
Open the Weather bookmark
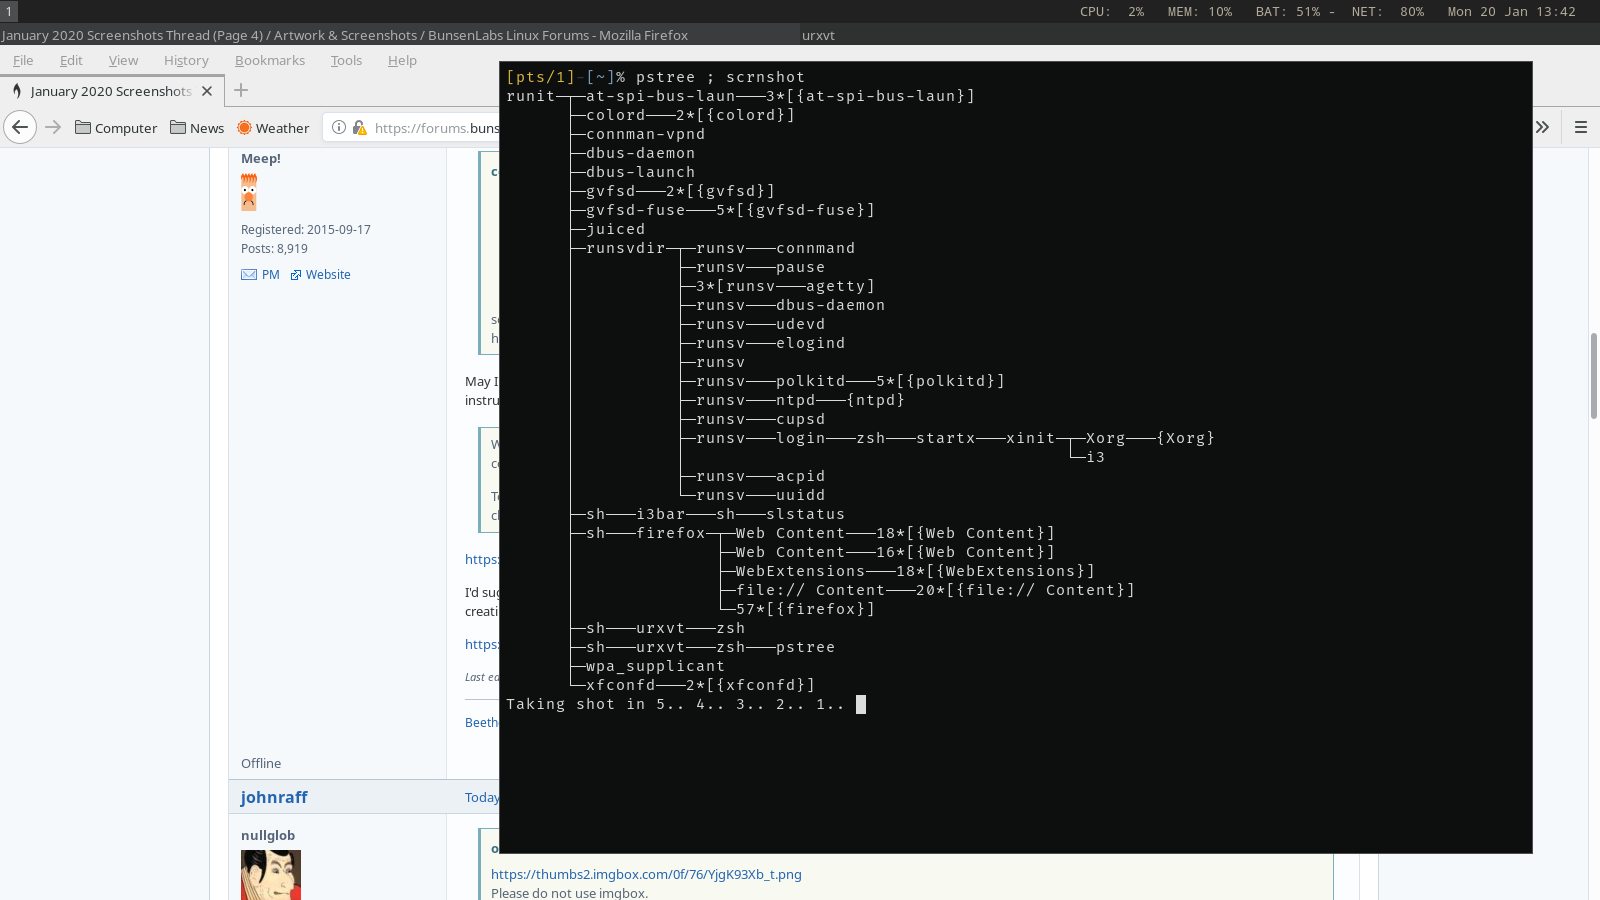tap(273, 128)
